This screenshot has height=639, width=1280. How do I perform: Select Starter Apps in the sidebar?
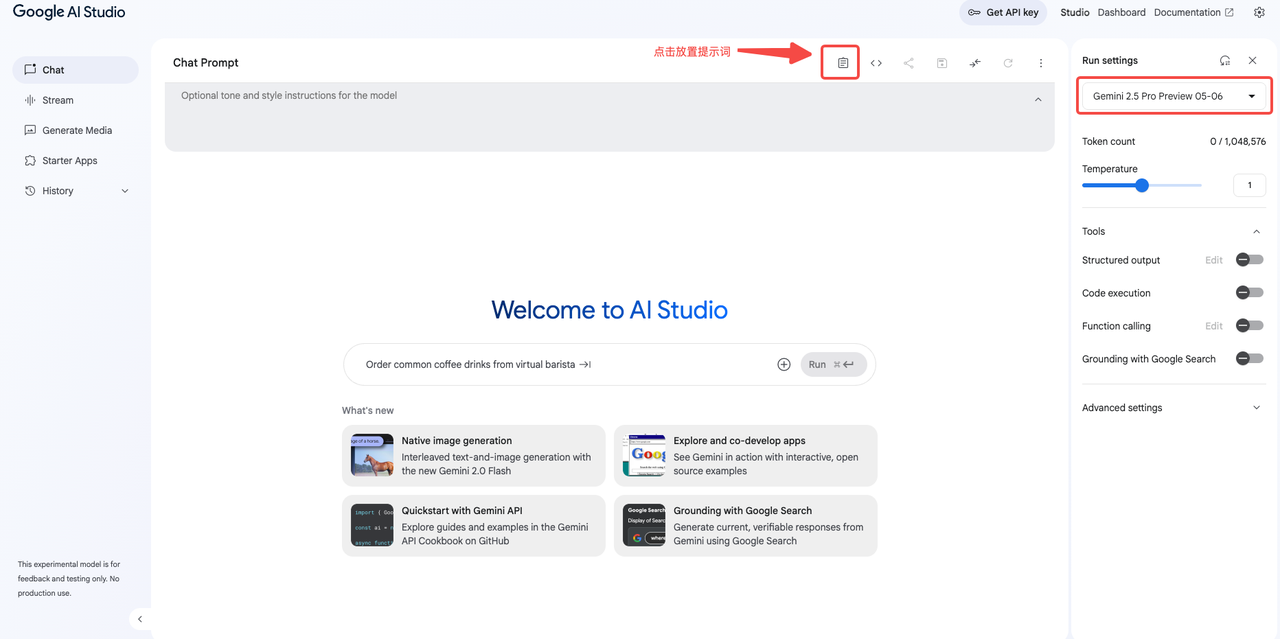pyautogui.click(x=75, y=160)
